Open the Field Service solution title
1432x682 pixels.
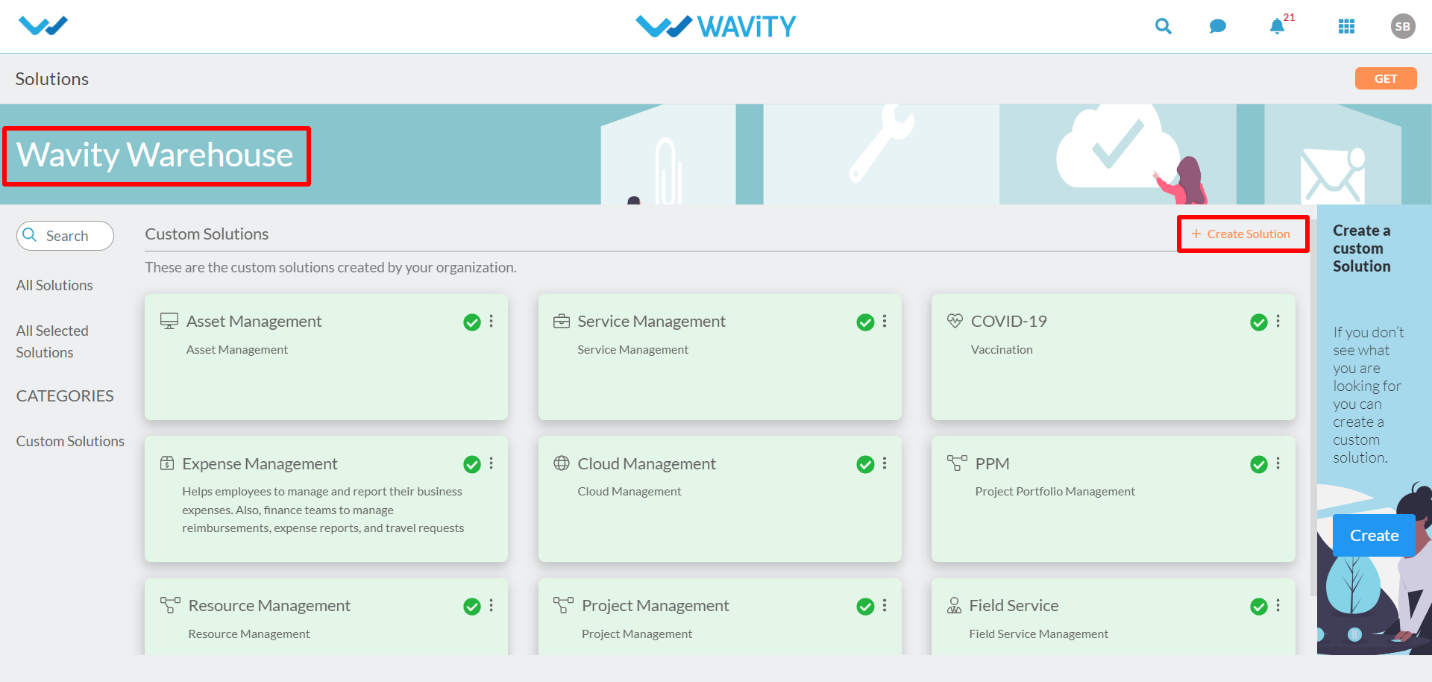(x=1014, y=605)
